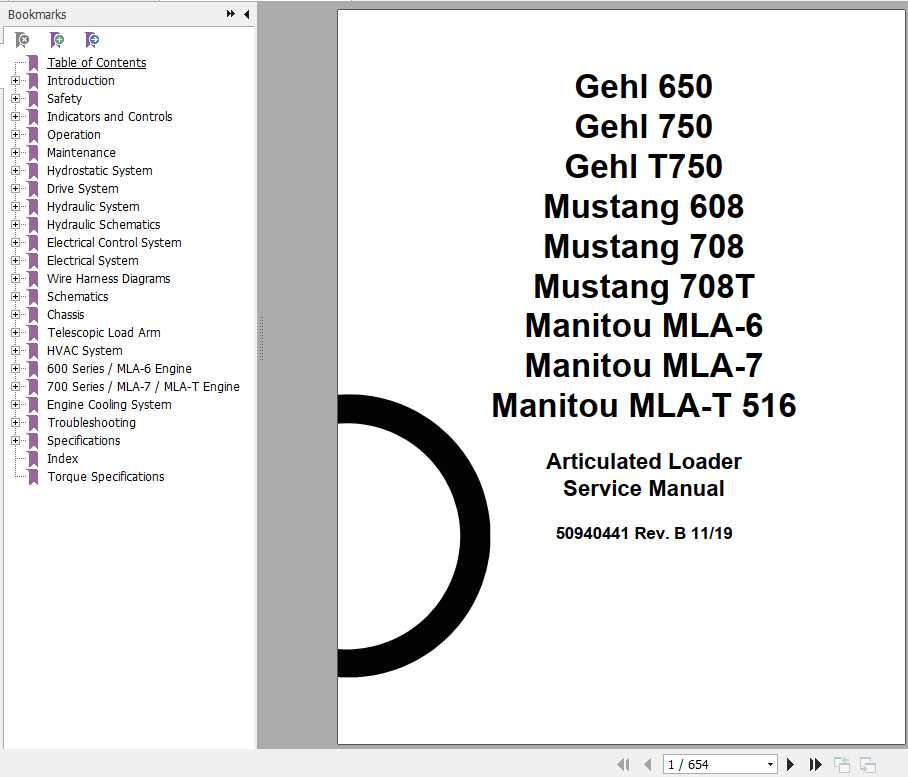
Task: Select the Indicators and Controls bookmark
Action: 109,116
